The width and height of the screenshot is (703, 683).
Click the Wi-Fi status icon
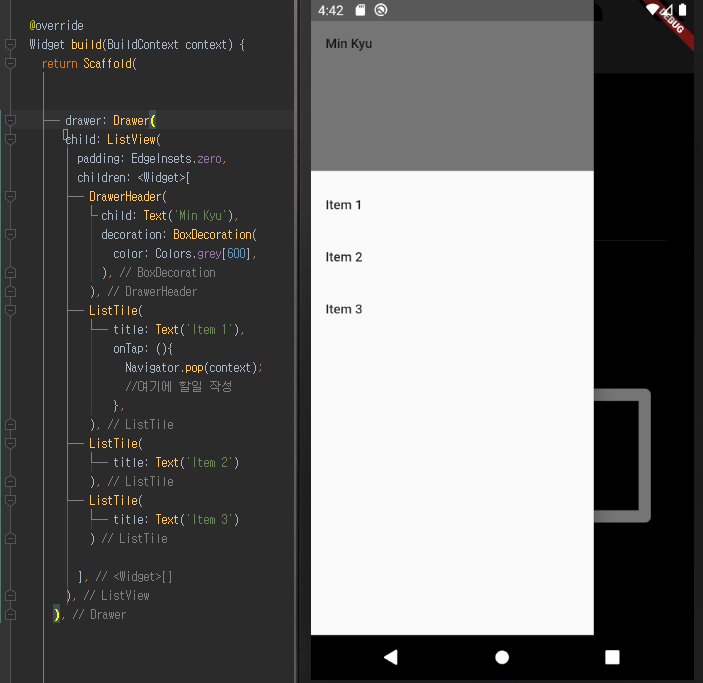pyautogui.click(x=653, y=9)
